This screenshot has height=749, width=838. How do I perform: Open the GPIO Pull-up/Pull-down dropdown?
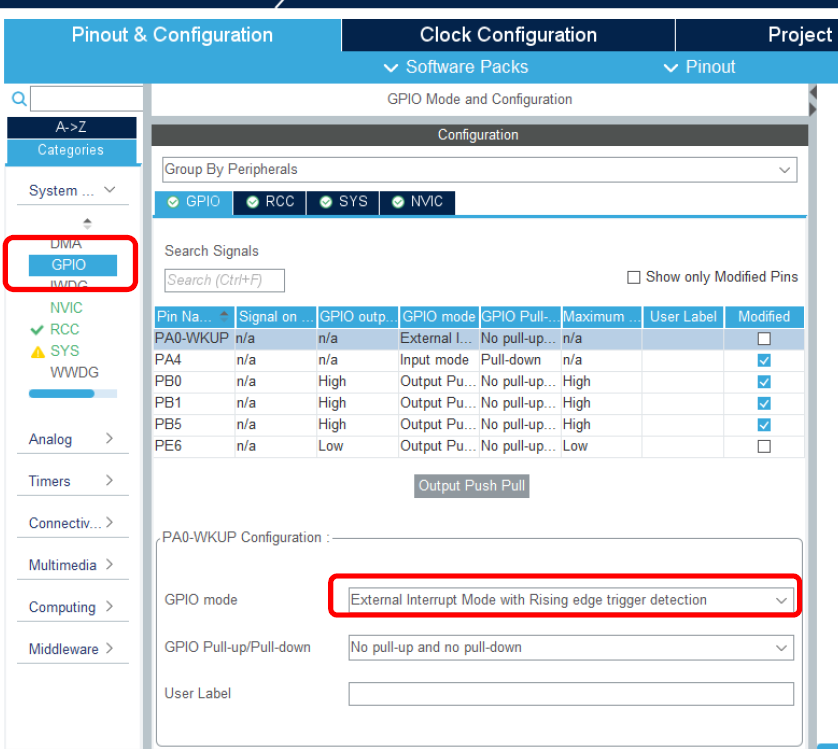pos(570,648)
